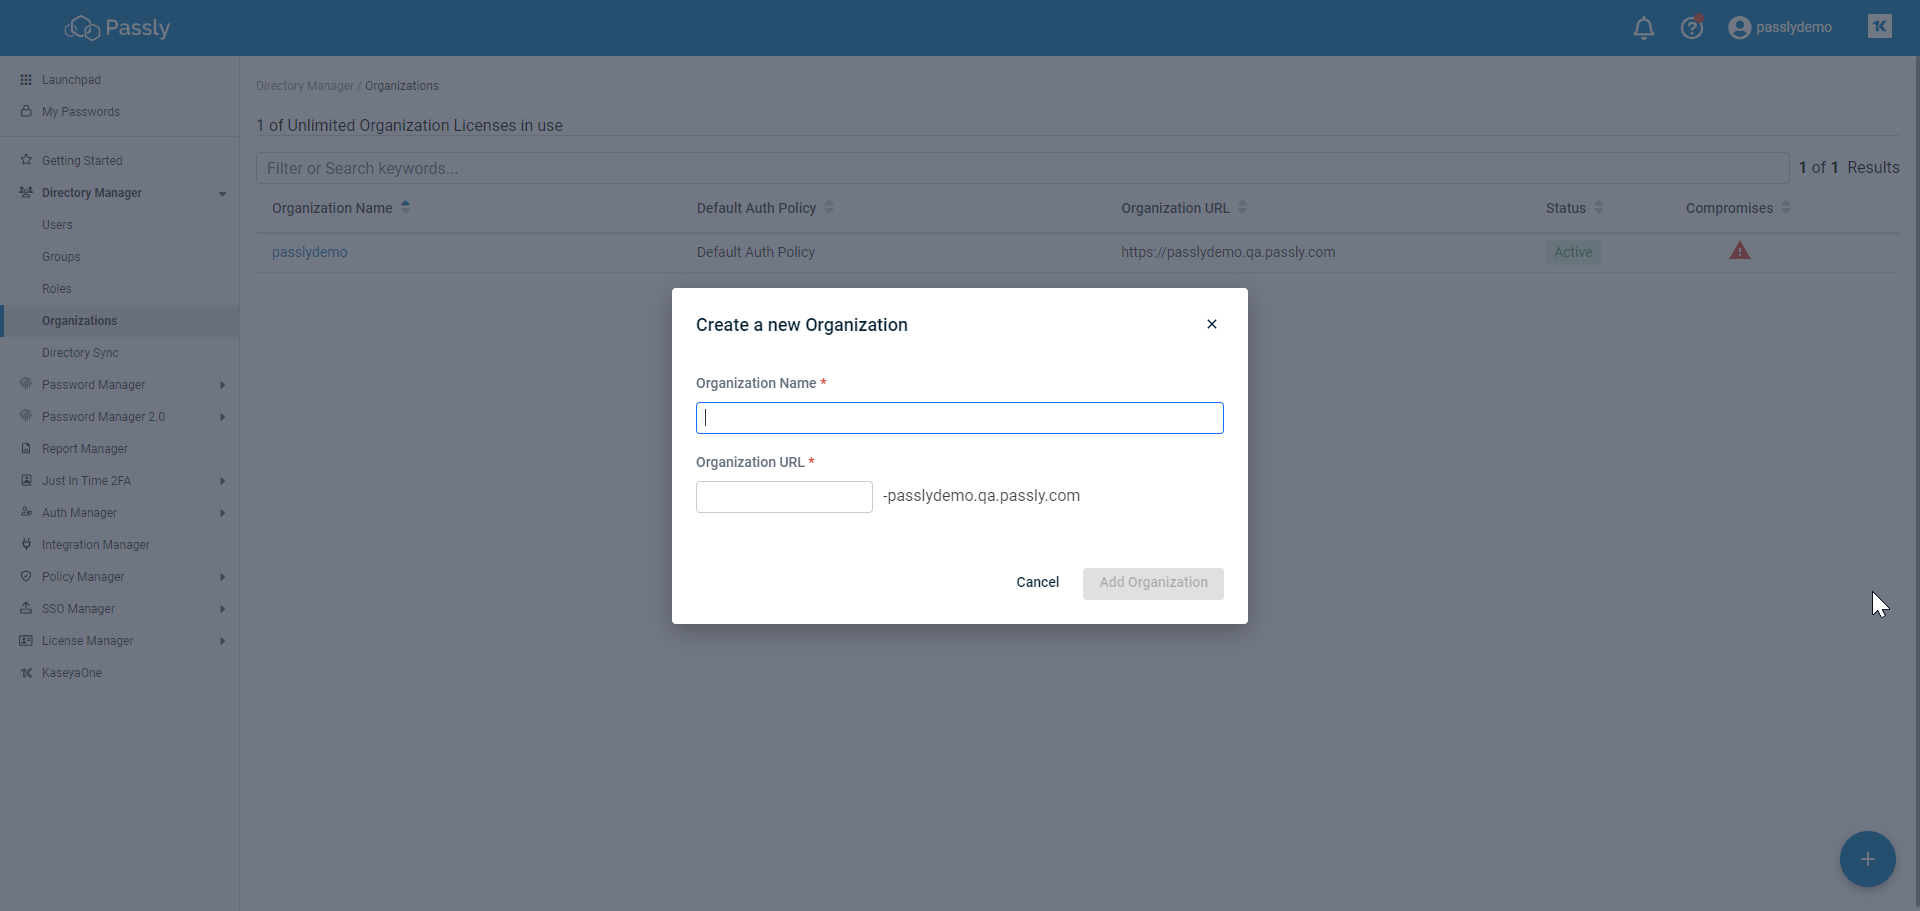Click the Directory Manager people icon
Screen dimensions: 1920x911
pyautogui.click(x=26, y=192)
